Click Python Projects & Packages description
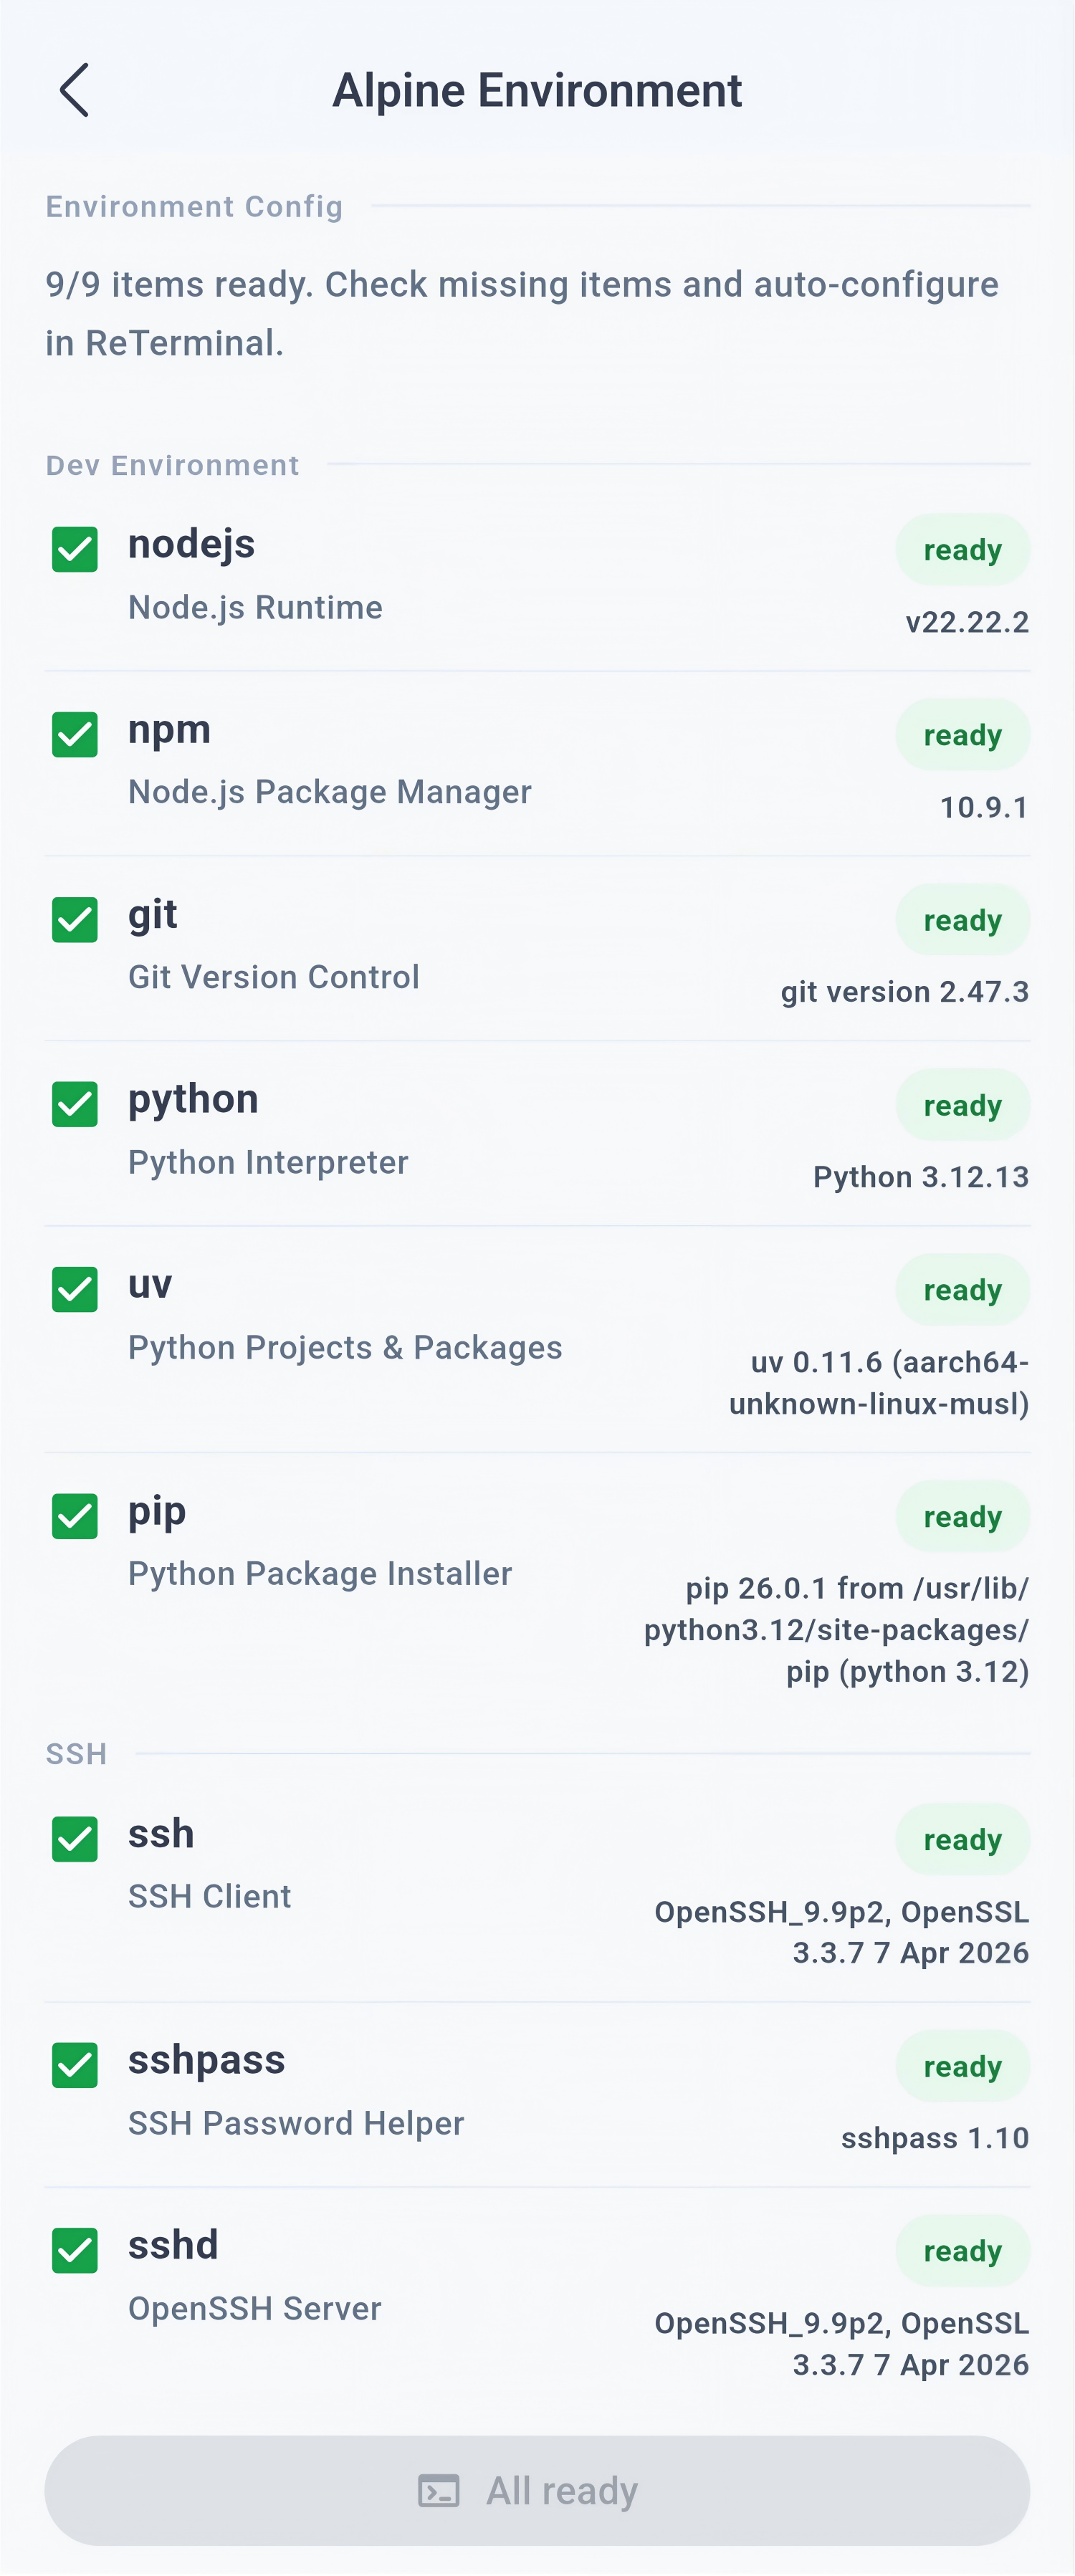This screenshot has width=1075, height=2576. pos(345,1348)
